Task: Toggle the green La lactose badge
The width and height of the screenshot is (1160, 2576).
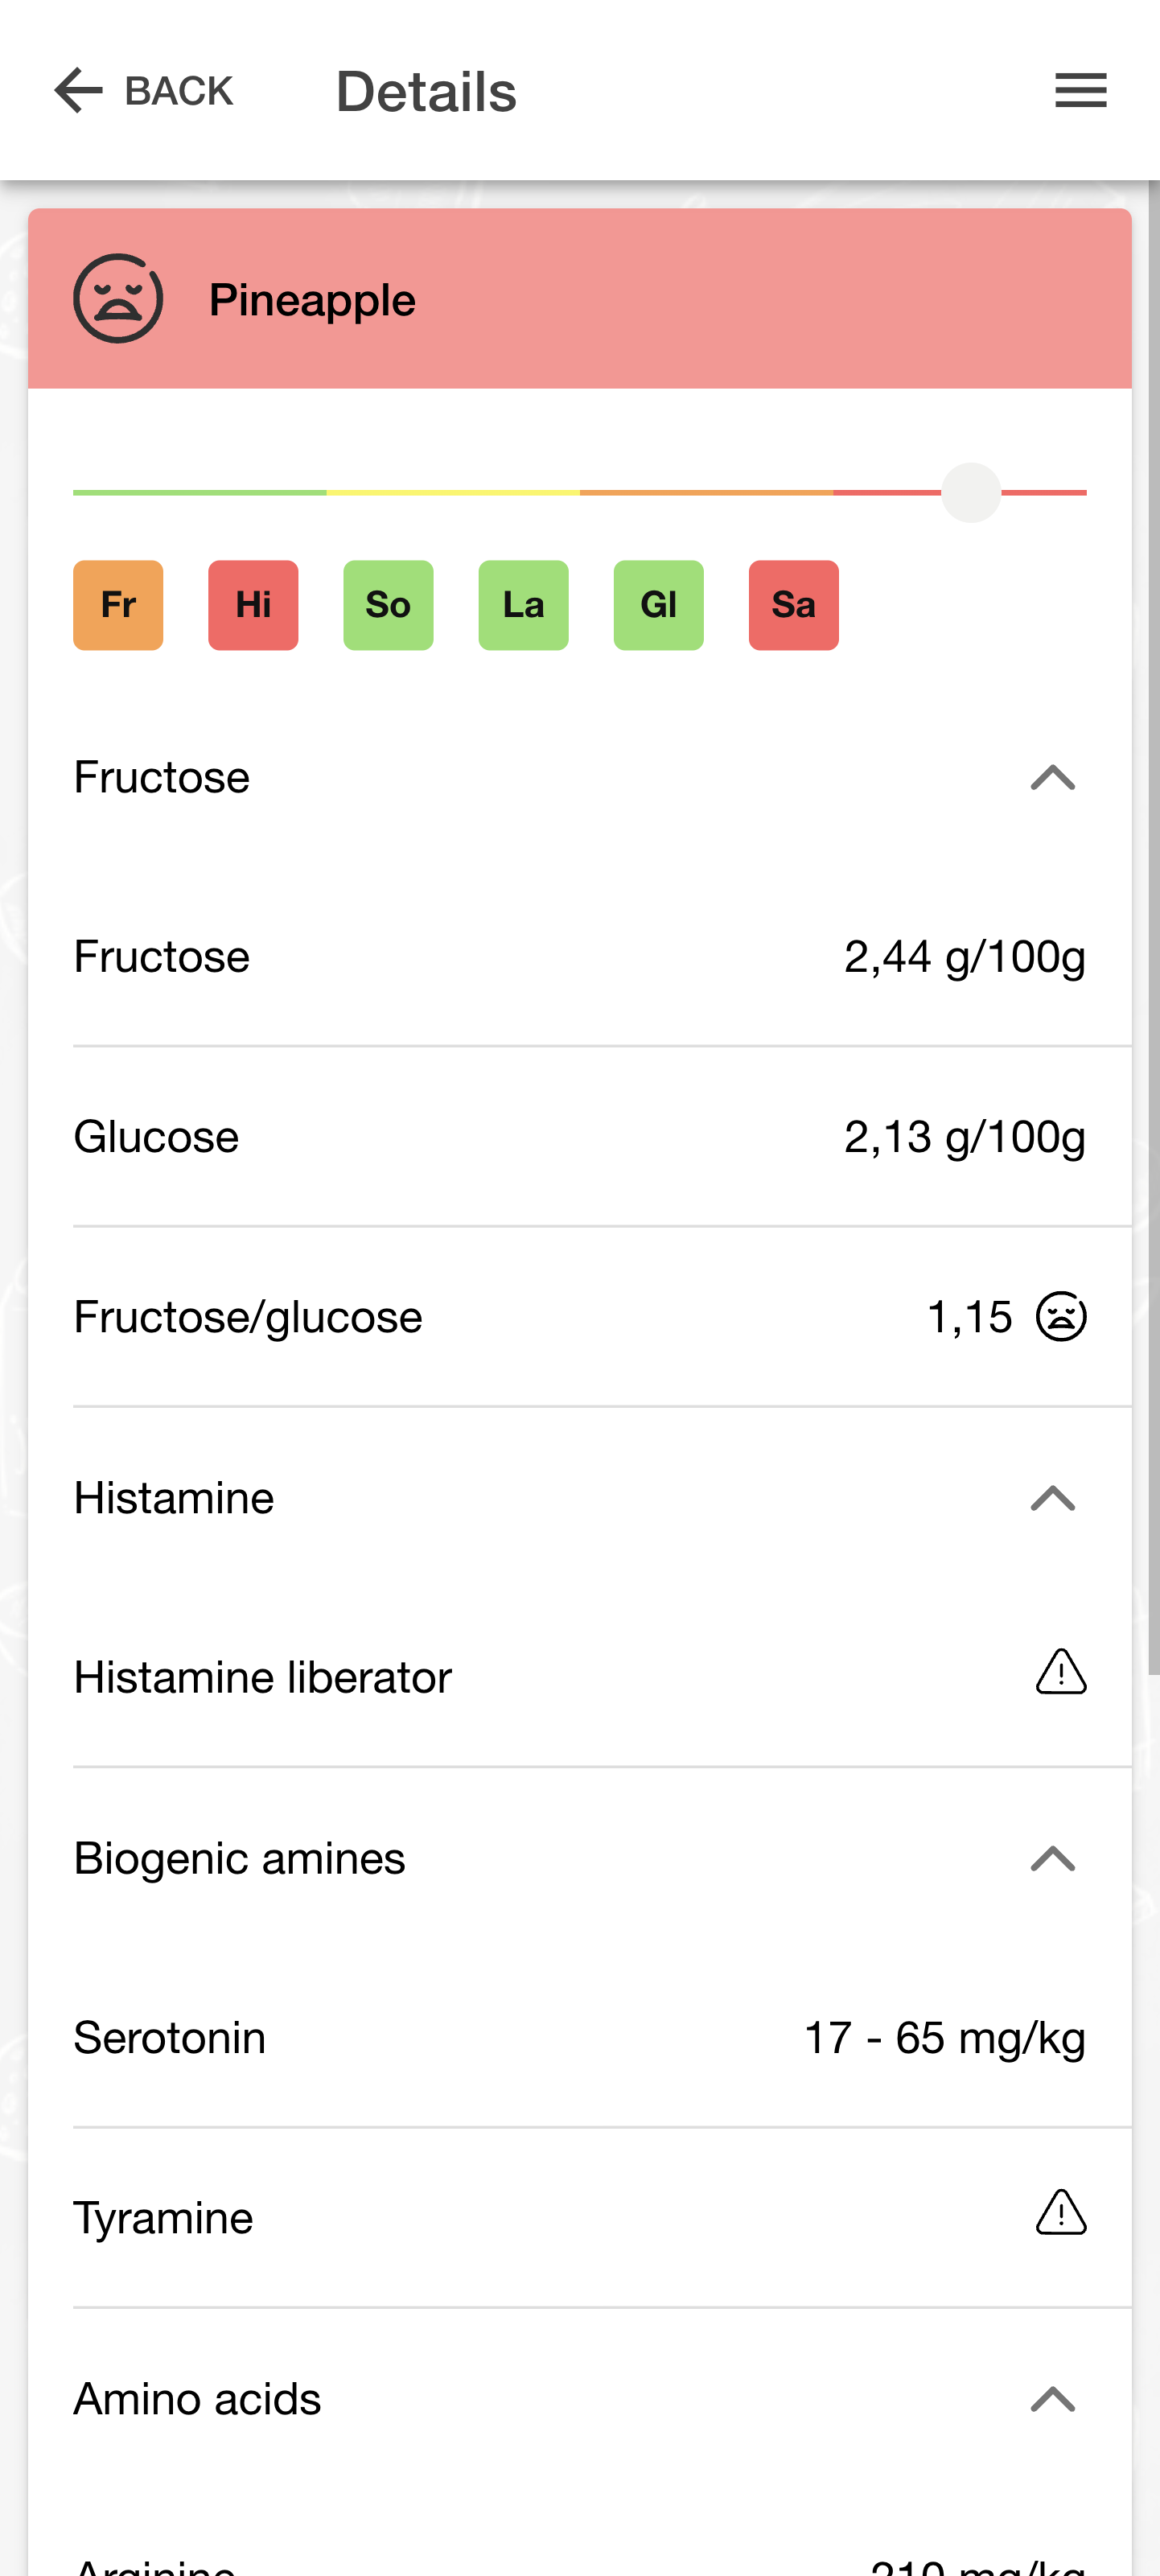Action: (523, 605)
